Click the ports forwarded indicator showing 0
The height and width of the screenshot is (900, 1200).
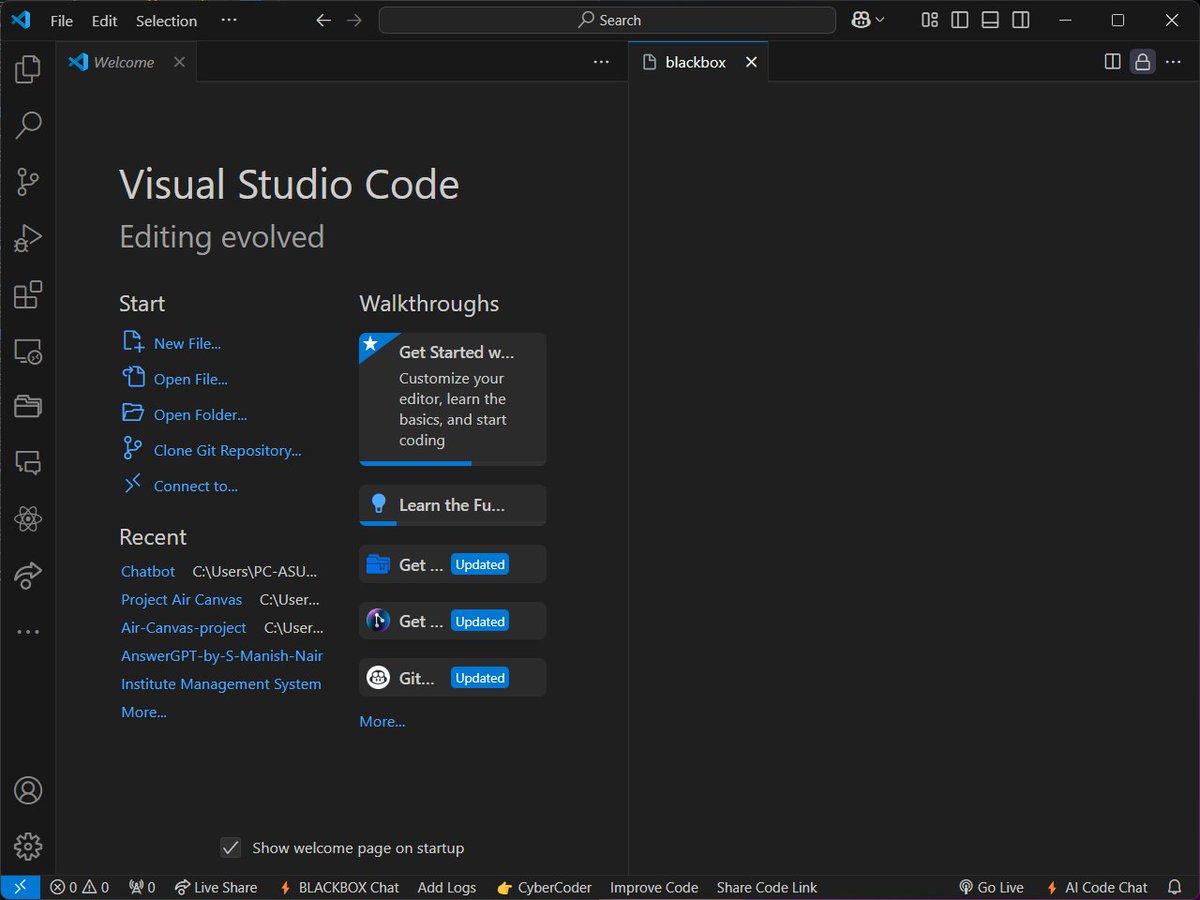[142, 887]
